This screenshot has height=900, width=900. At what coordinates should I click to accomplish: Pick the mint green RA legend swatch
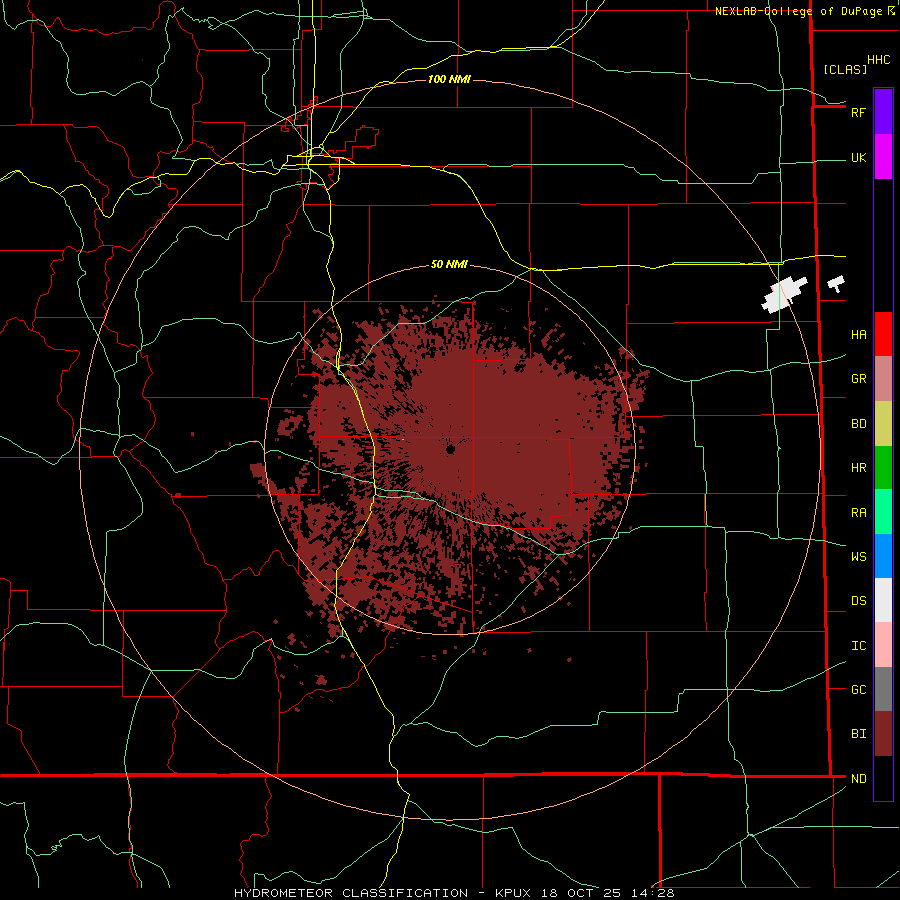click(883, 512)
